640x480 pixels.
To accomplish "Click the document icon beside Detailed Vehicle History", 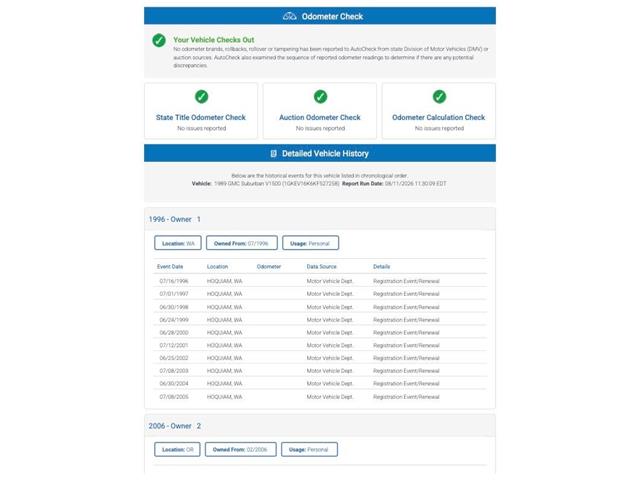I will 273,154.
